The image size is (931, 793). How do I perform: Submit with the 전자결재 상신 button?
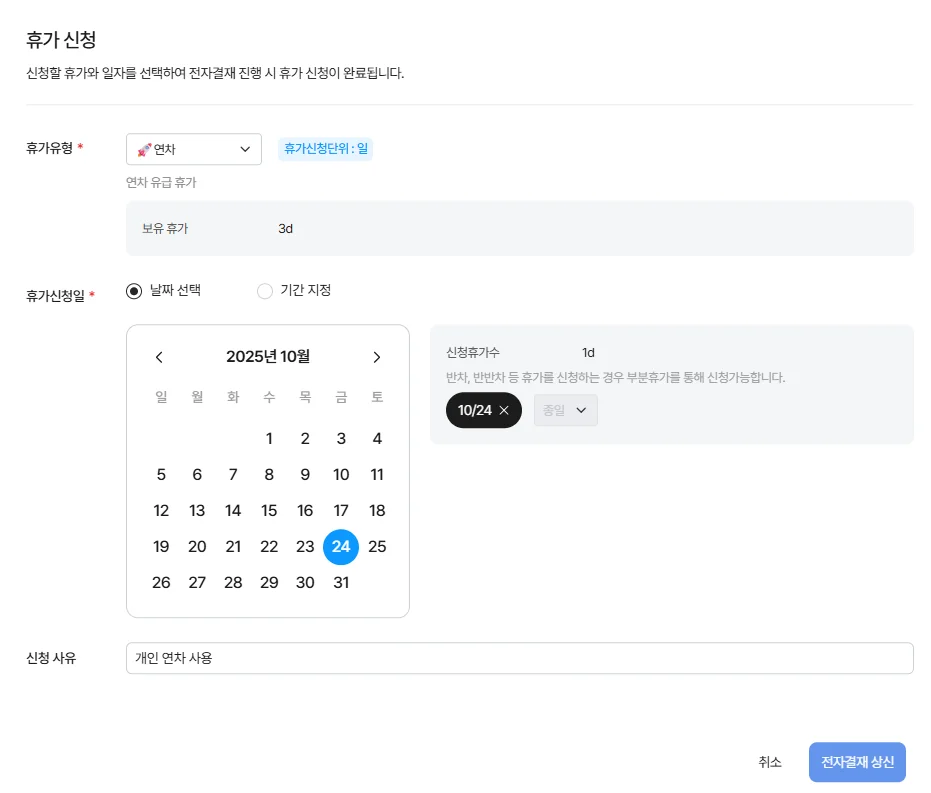[x=857, y=761]
